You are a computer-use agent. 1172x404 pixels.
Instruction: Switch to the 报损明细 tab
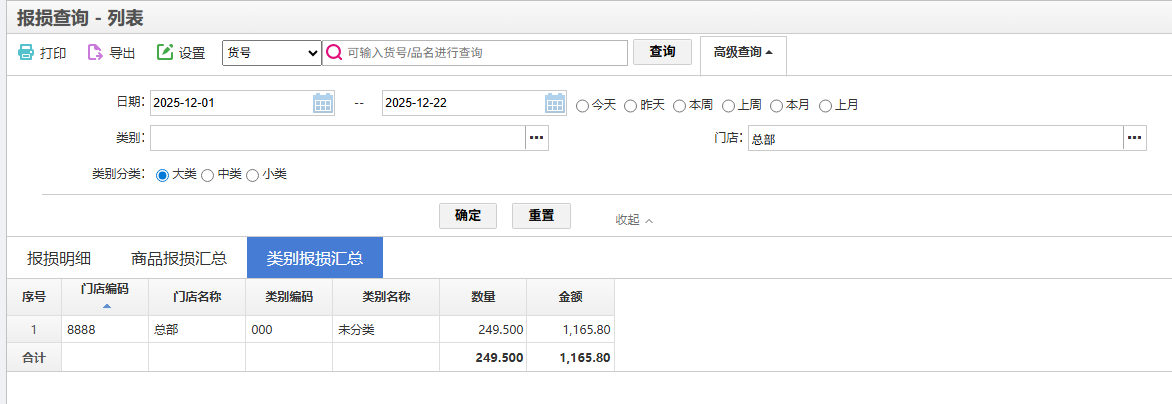pyautogui.click(x=59, y=258)
